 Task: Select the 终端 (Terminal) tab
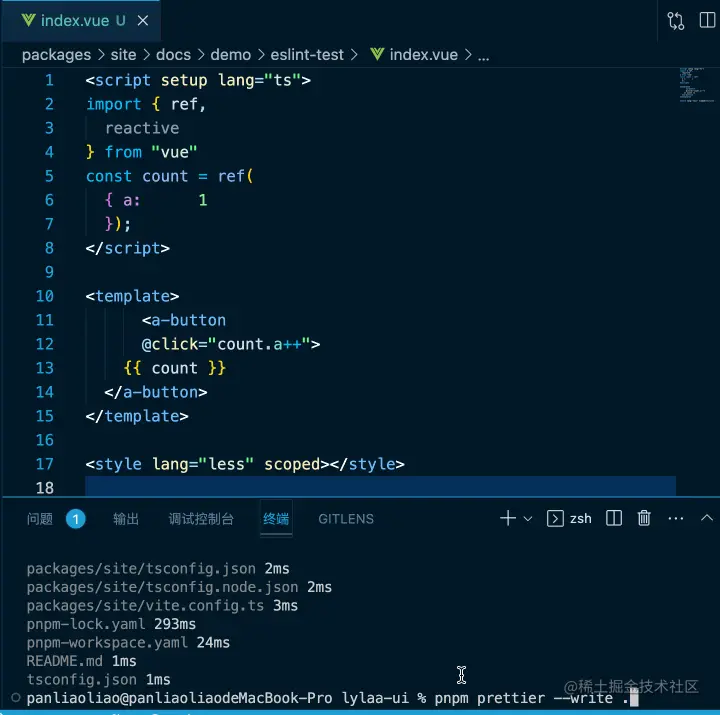tap(276, 519)
